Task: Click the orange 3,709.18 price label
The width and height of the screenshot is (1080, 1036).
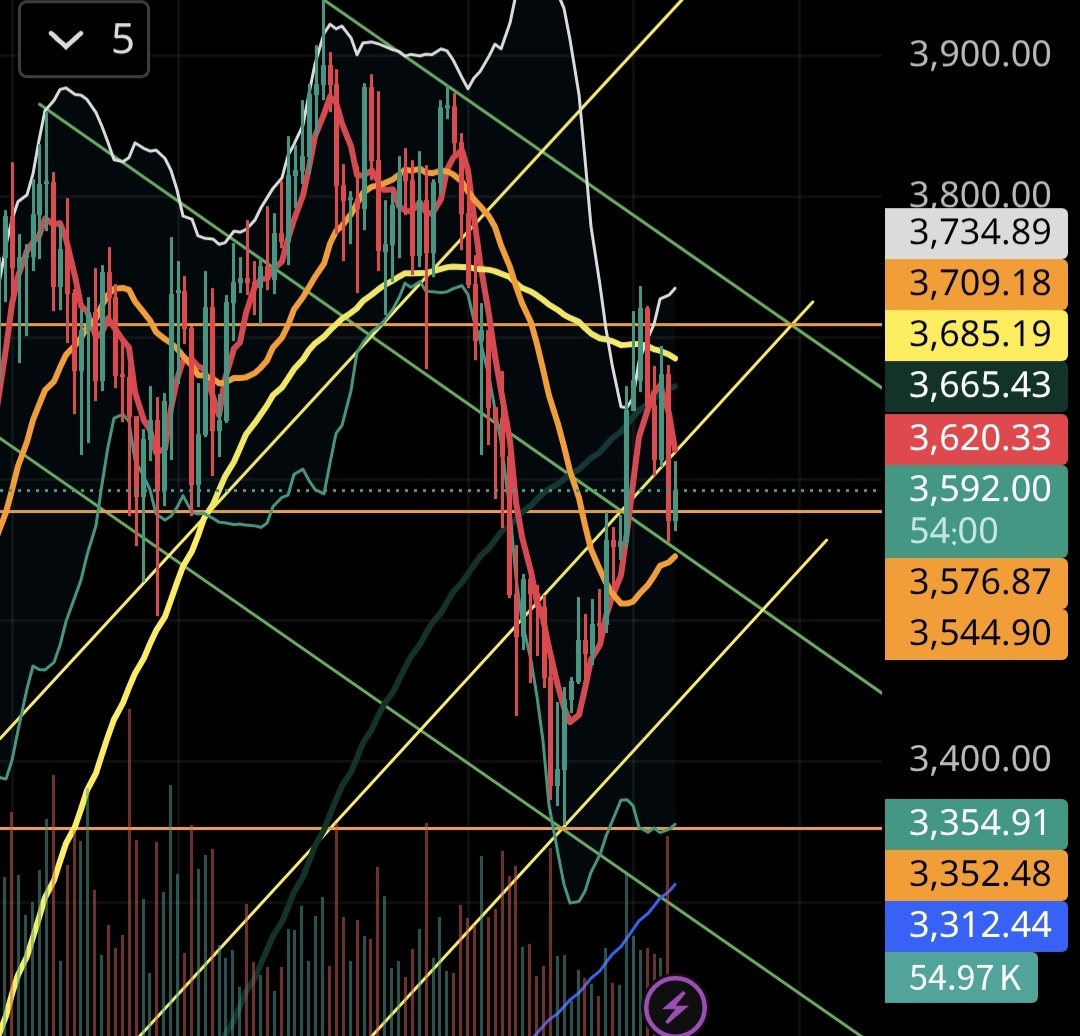Action: (x=979, y=283)
